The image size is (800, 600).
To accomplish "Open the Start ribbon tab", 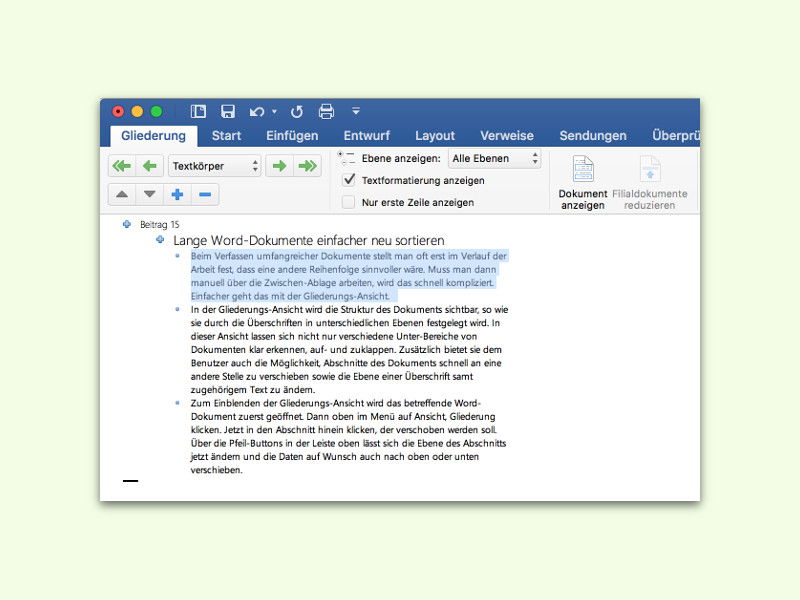I will click(x=226, y=136).
